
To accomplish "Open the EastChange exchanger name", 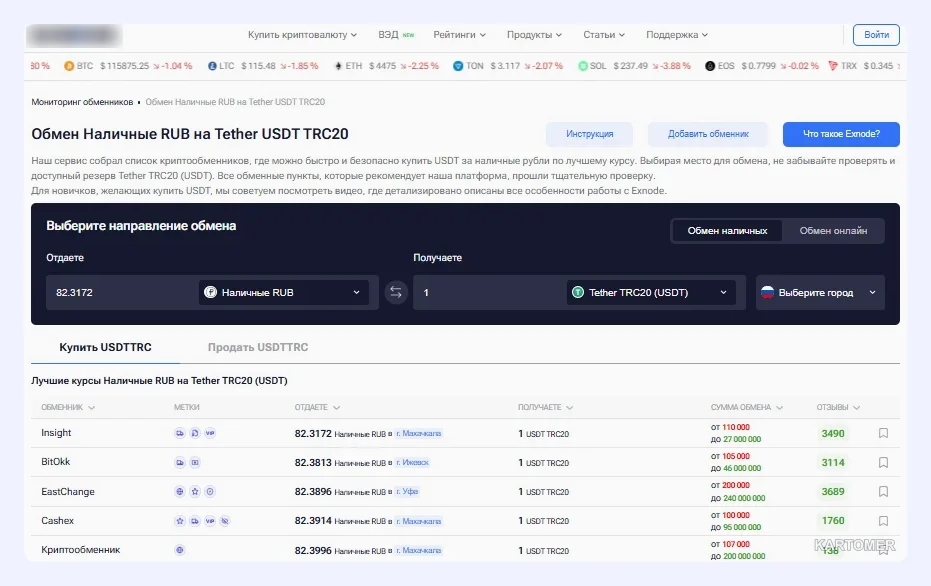I will click(68, 492).
